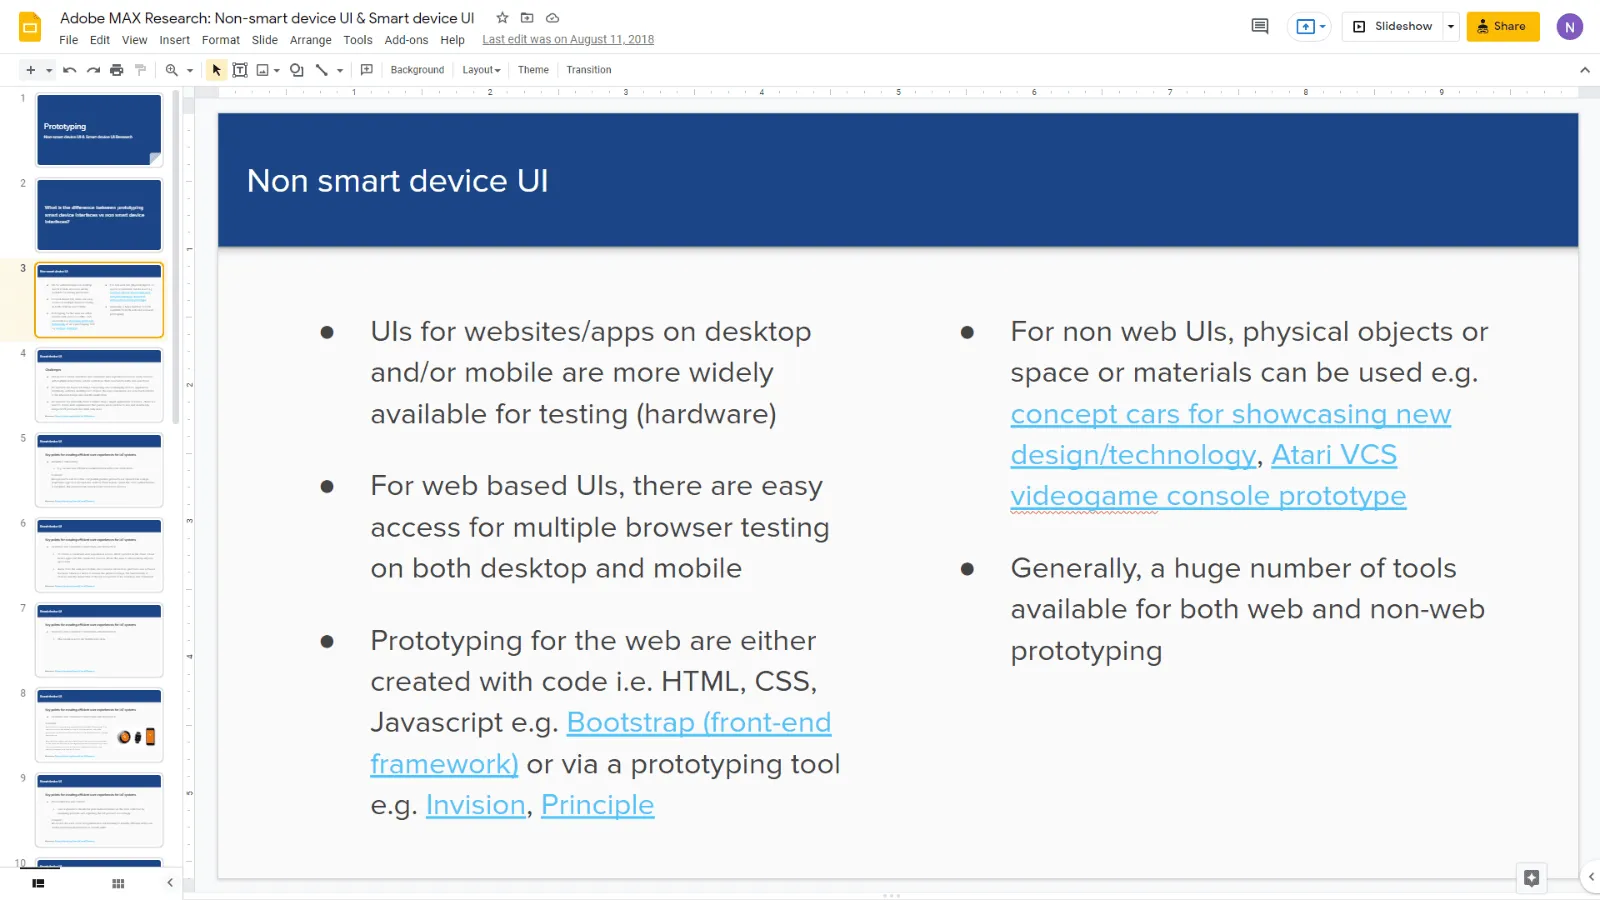The image size is (1600, 900).
Task: Redo the last action
Action: tap(93, 70)
